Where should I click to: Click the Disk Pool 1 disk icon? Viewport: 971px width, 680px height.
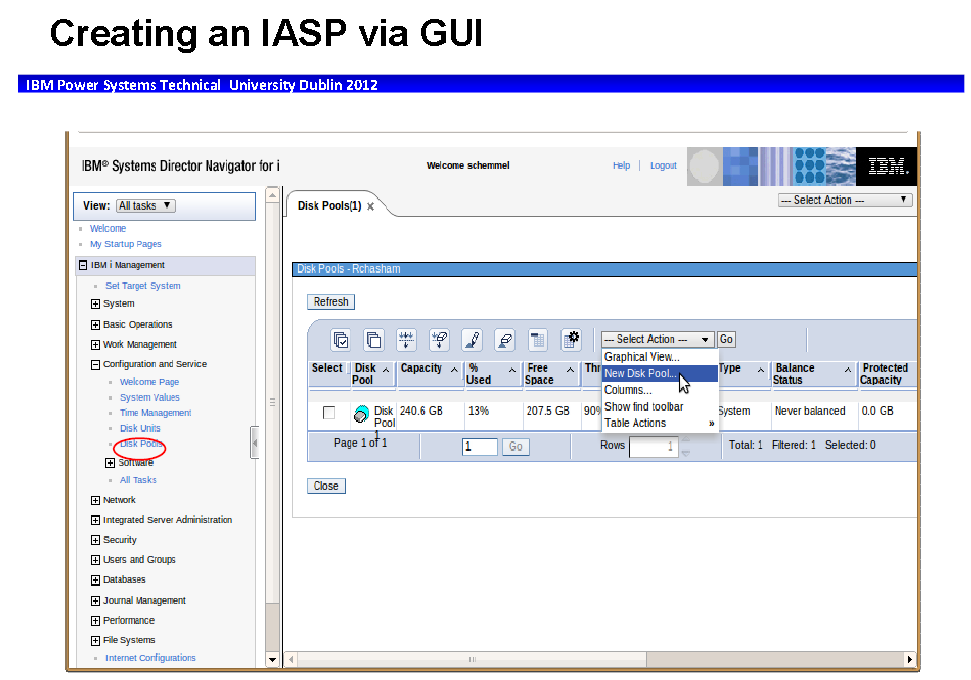coord(361,414)
